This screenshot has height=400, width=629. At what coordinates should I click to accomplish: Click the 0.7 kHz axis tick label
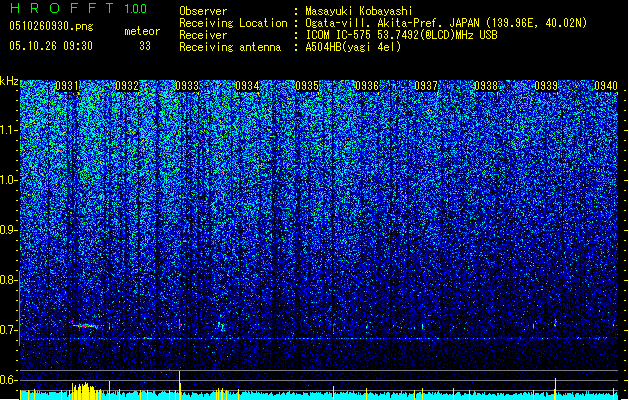pyautogui.click(x=9, y=330)
